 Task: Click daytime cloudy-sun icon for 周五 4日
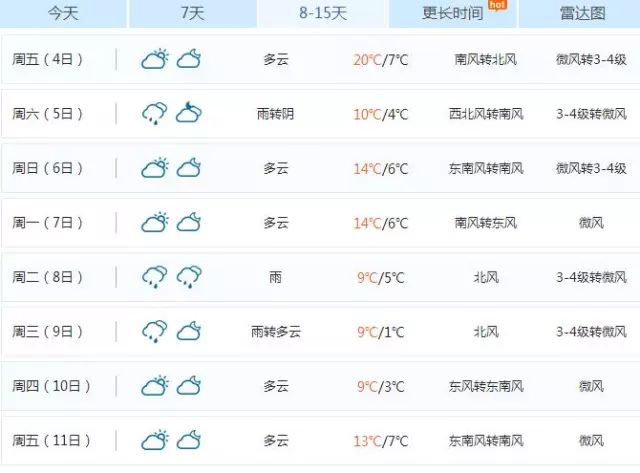[x=155, y=59]
